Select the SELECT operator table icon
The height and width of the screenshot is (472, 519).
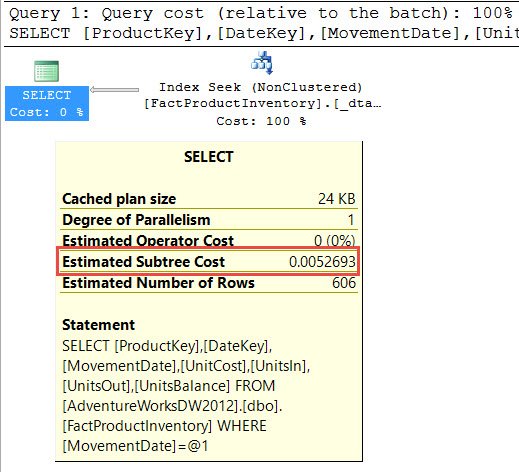[46, 71]
